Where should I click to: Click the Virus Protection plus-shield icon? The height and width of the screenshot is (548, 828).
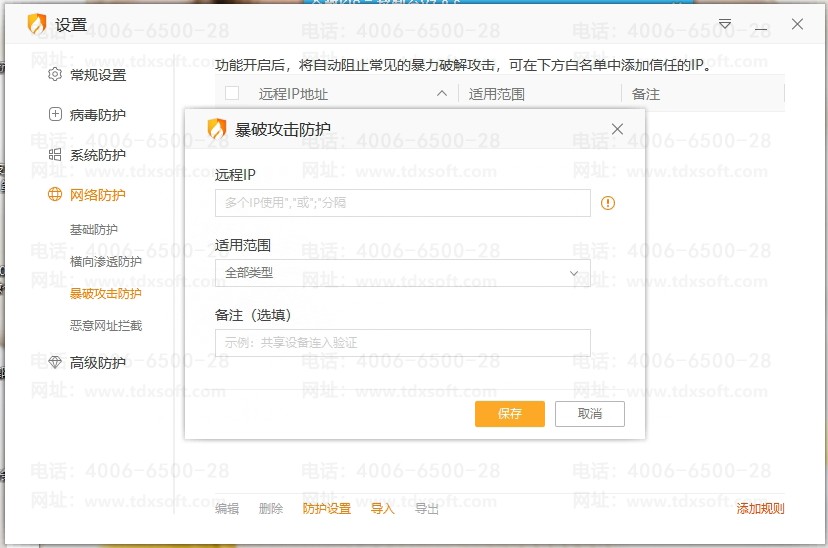[x=55, y=115]
